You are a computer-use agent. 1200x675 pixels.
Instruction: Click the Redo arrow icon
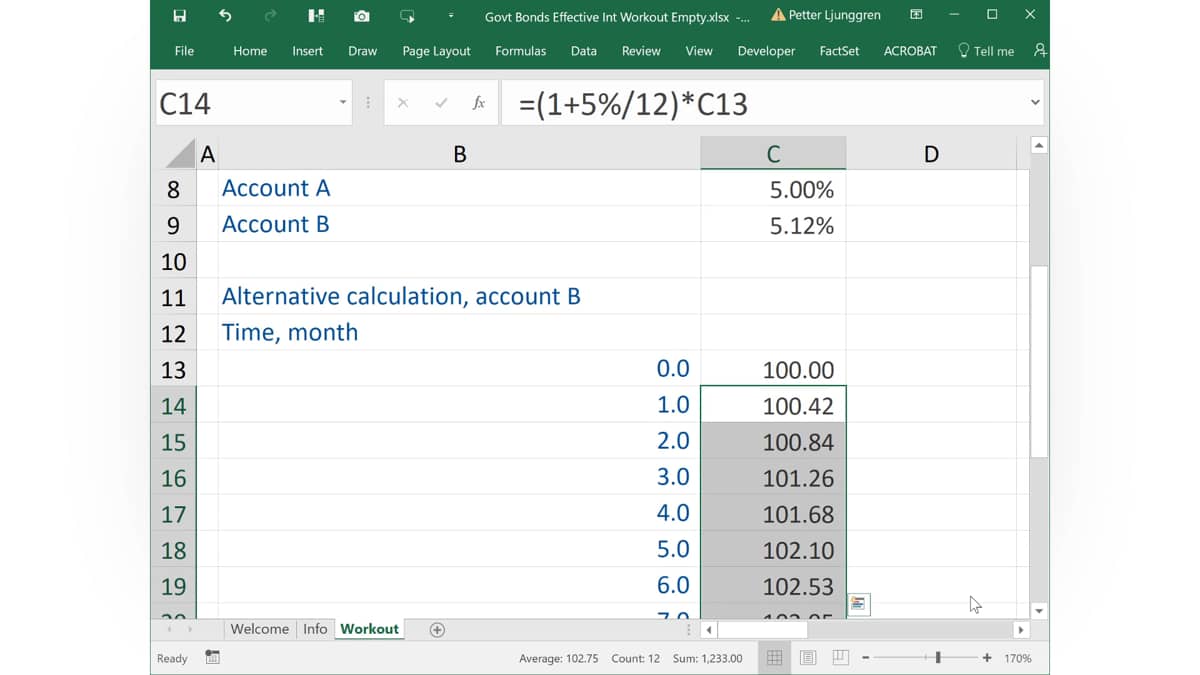click(270, 15)
